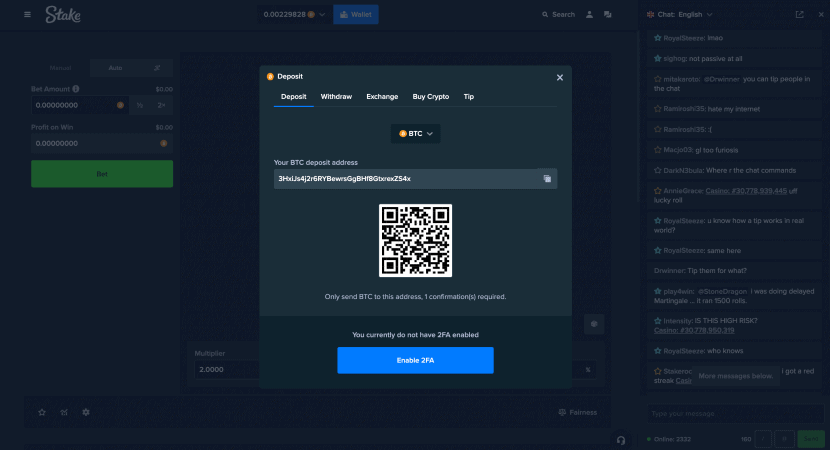Click the Type your message field
Screen dimensions: 830x450
(735, 413)
